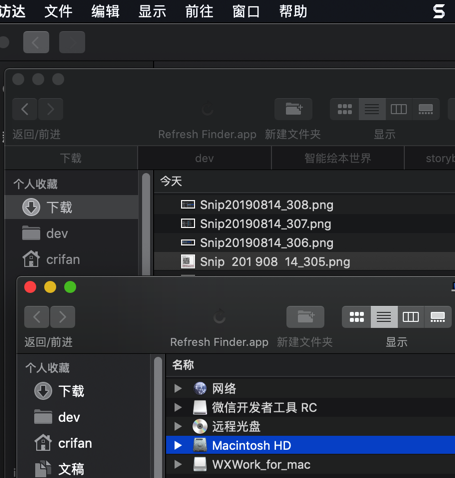
Task: Expand the 远程光盘 disclosure triangle
Action: pos(178,426)
